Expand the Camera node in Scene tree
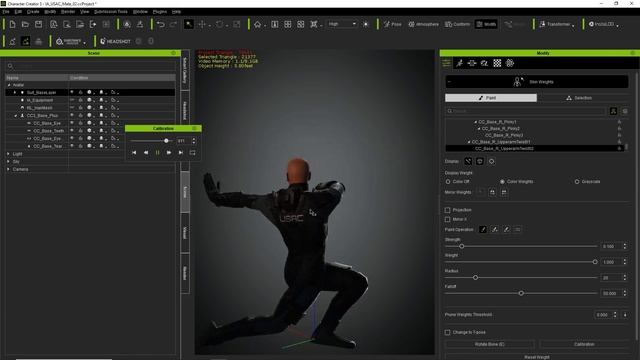Viewport: 640px width, 360px height. [9, 169]
